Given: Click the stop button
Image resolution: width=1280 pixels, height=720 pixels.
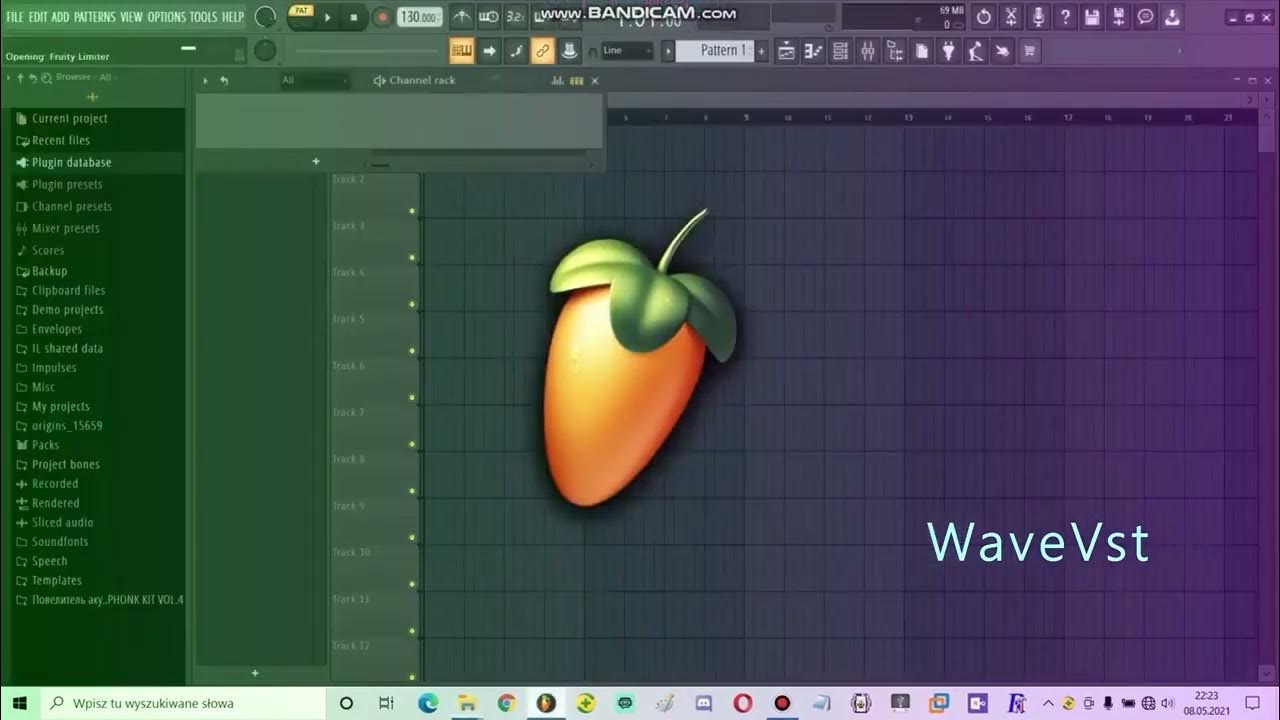Looking at the screenshot, I should coord(354,17).
